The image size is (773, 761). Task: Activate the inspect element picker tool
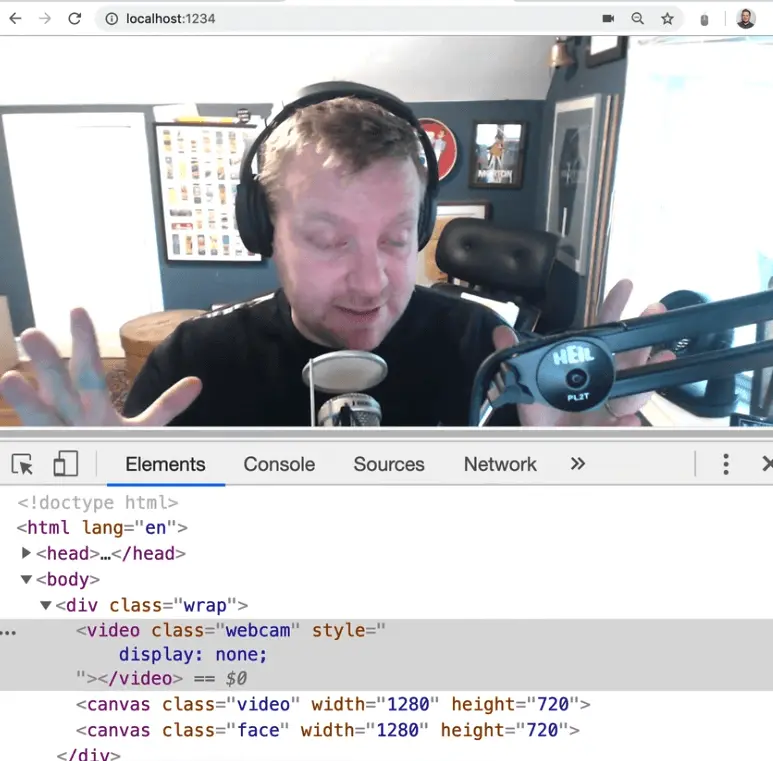pyautogui.click(x=22, y=464)
